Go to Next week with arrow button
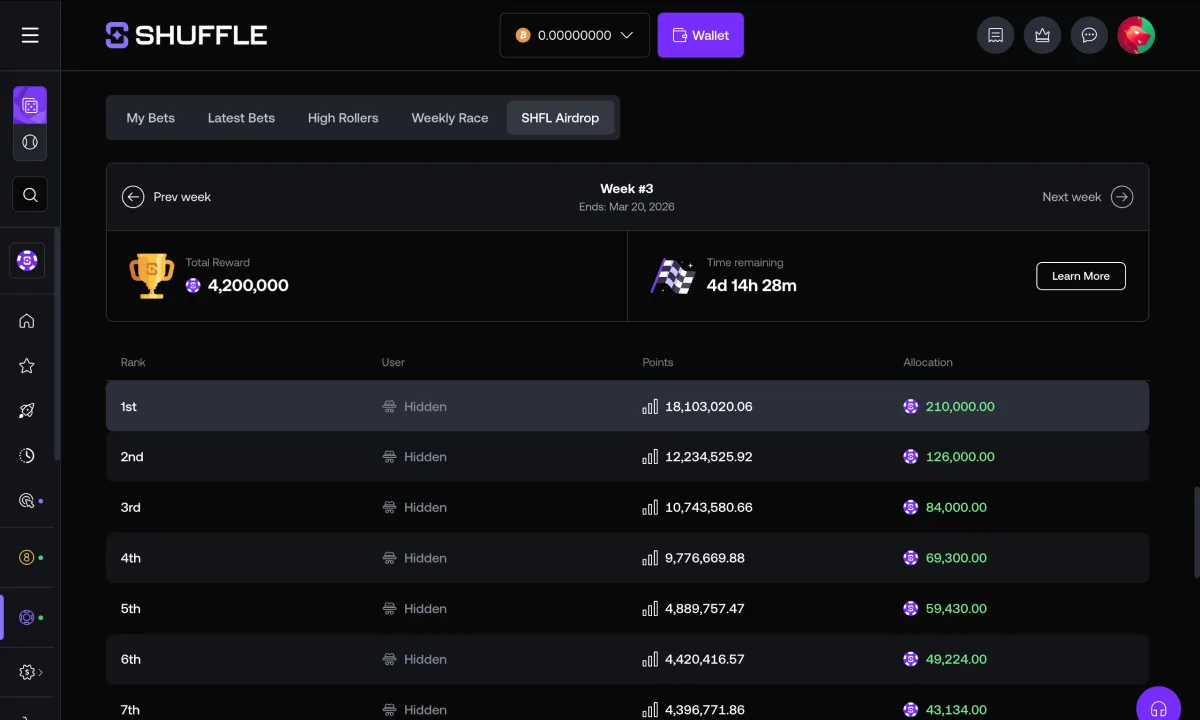The image size is (1200, 720). coord(1122,197)
